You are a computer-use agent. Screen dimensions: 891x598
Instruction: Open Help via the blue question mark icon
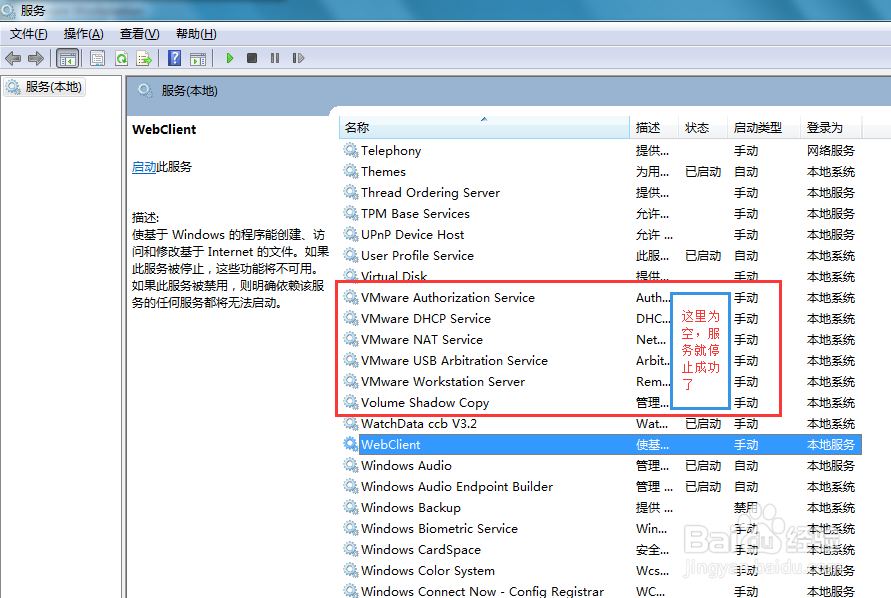[173, 57]
